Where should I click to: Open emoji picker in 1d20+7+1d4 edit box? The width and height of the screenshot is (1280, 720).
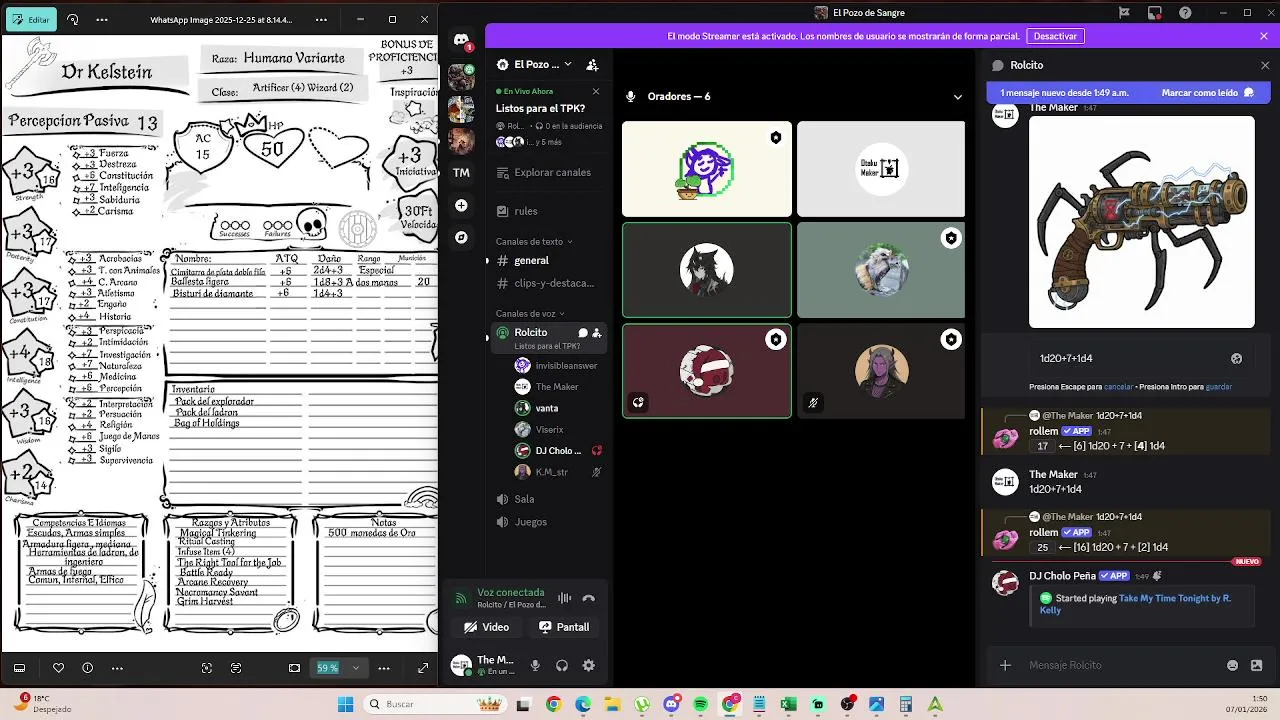click(x=1237, y=358)
